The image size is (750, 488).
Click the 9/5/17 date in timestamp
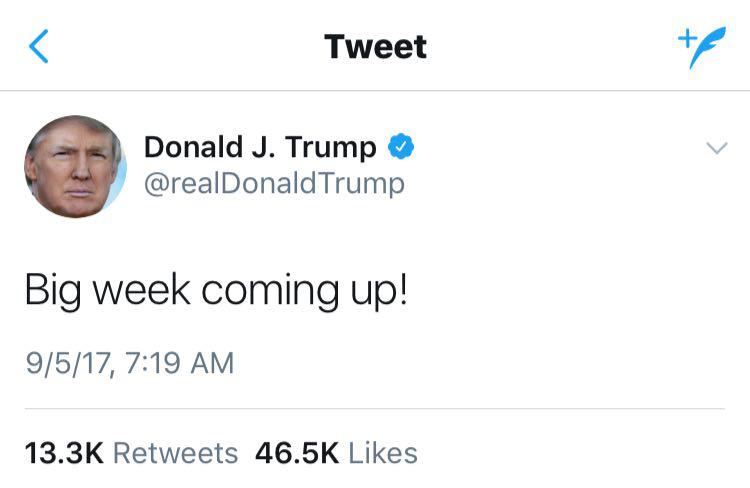(68, 363)
